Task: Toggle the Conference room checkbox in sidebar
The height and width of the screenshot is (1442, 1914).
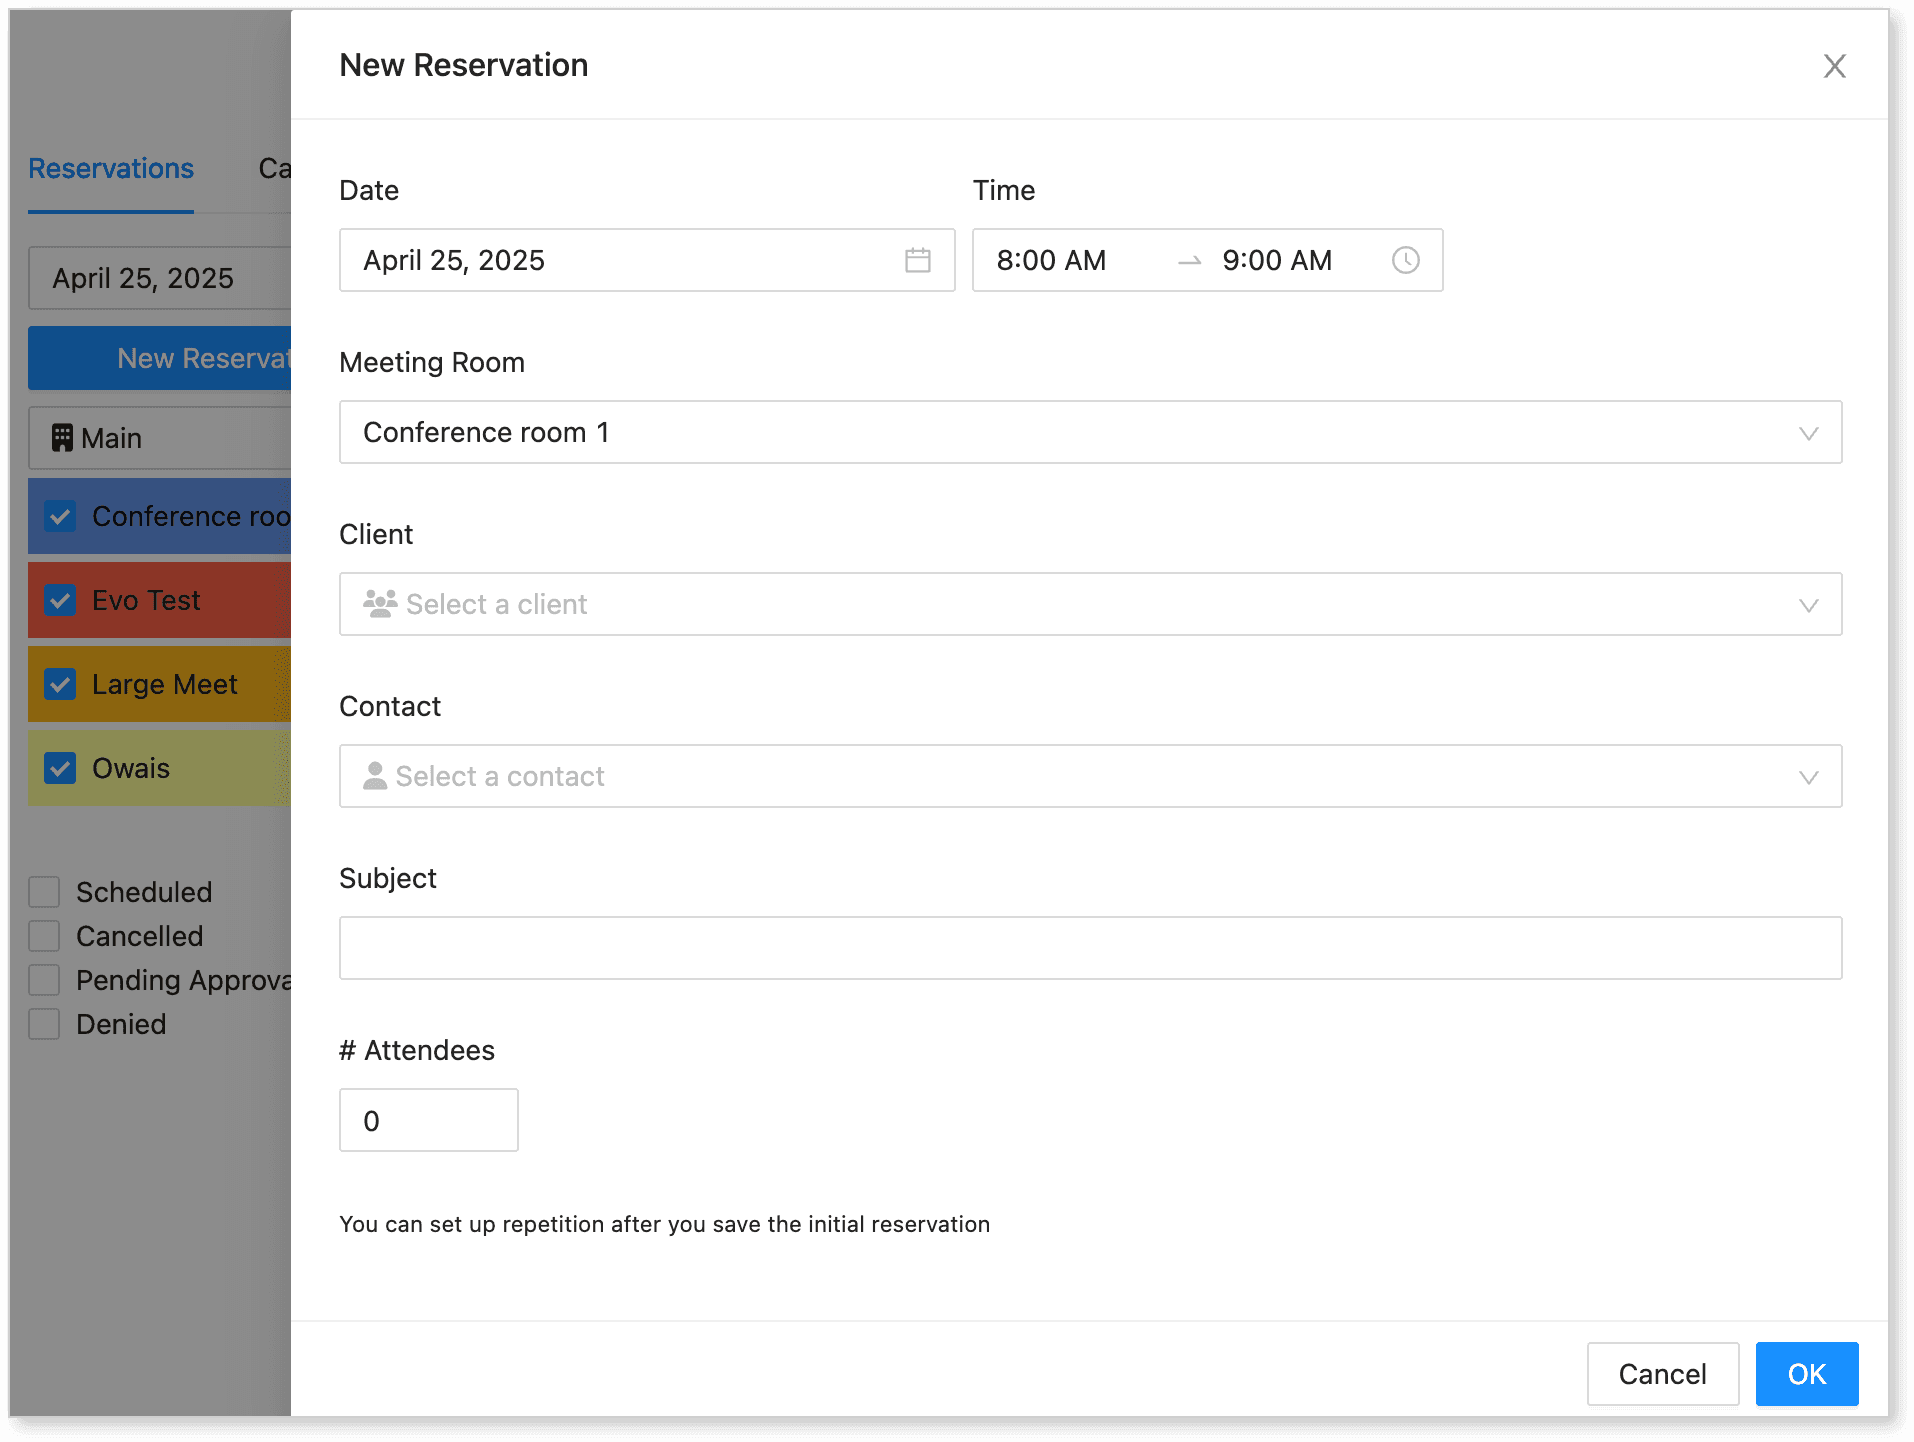Action: 60,516
